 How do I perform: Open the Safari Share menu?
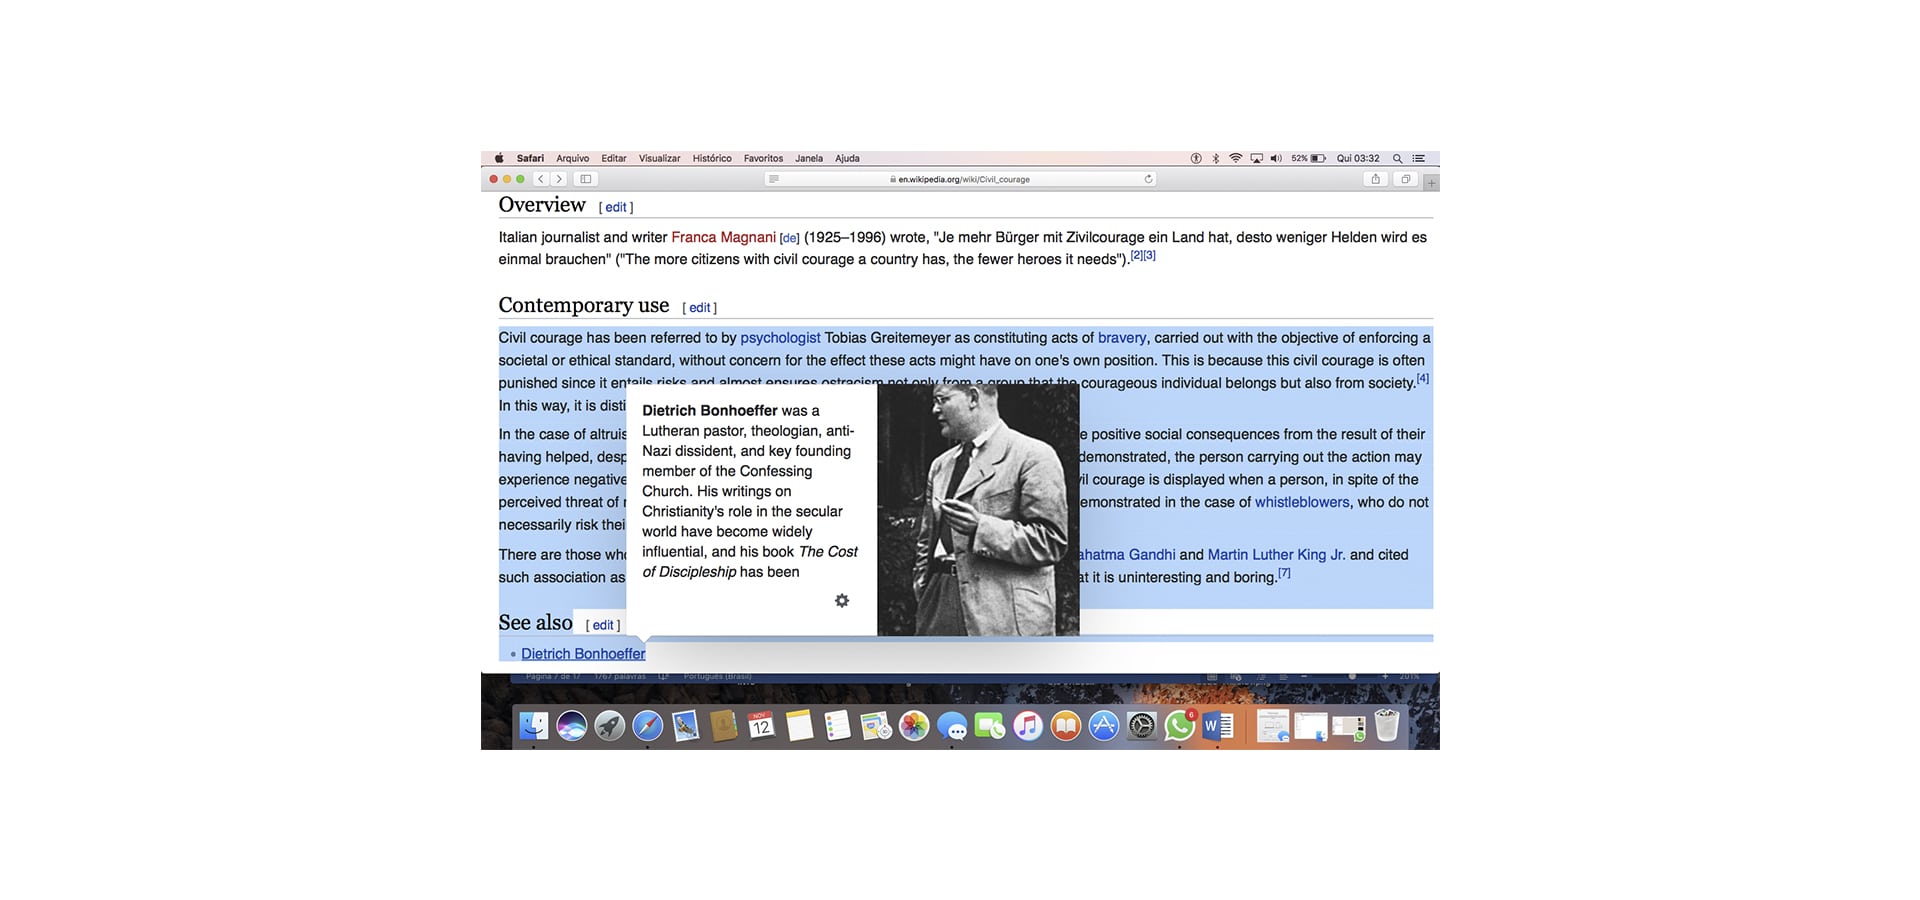1375,179
